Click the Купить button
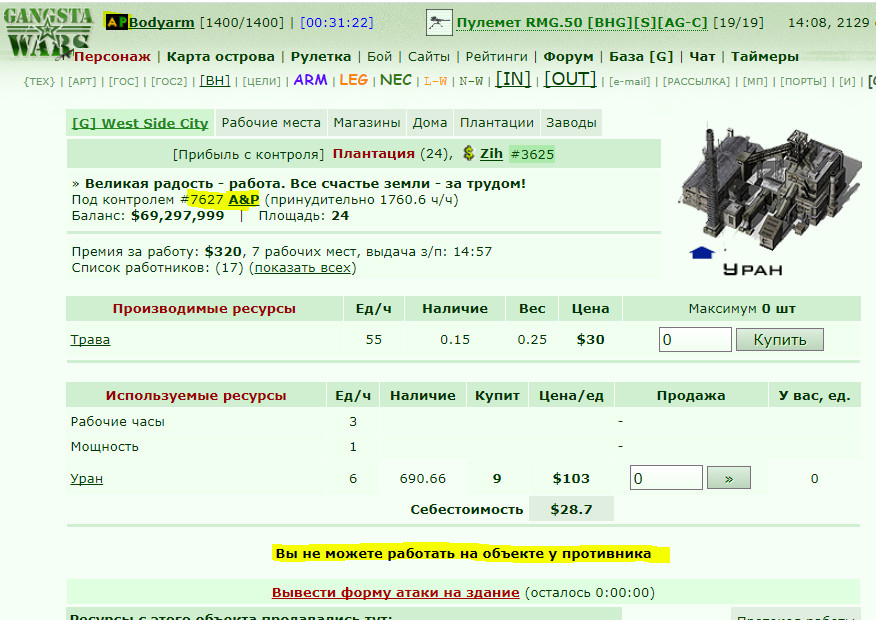This screenshot has width=876, height=620. point(779,340)
